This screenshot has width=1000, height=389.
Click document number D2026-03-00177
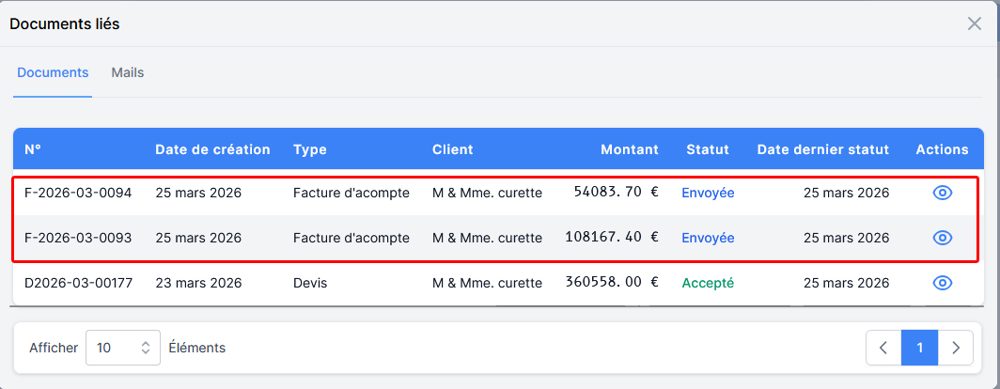(x=78, y=283)
